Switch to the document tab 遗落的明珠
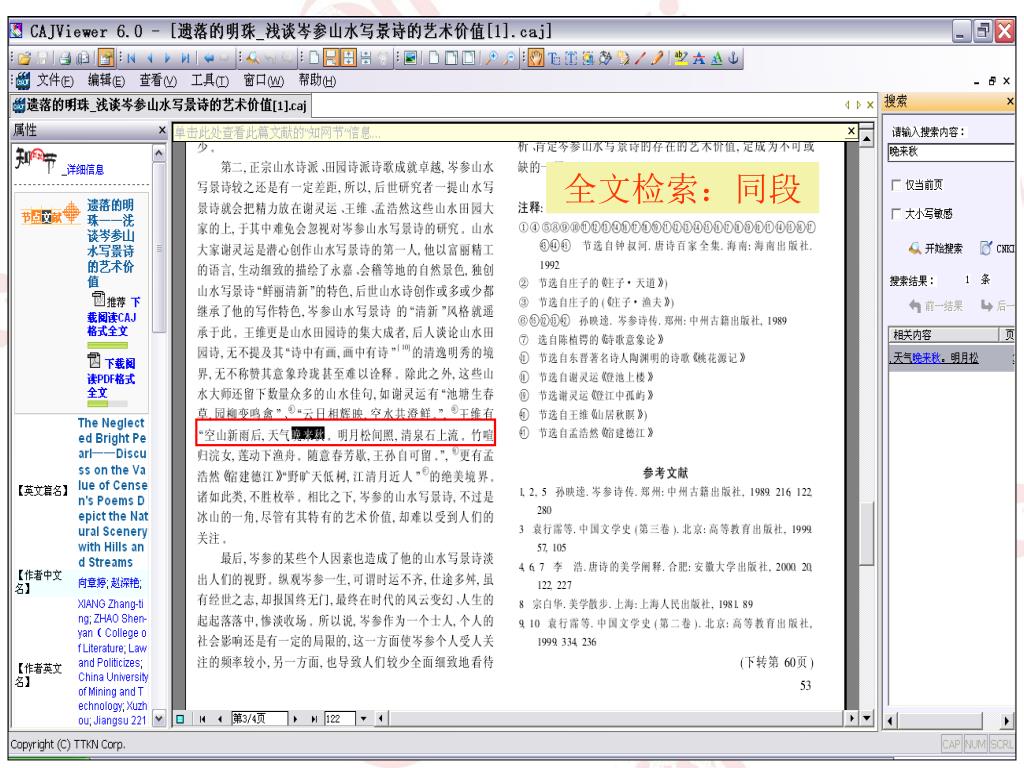 [160, 105]
